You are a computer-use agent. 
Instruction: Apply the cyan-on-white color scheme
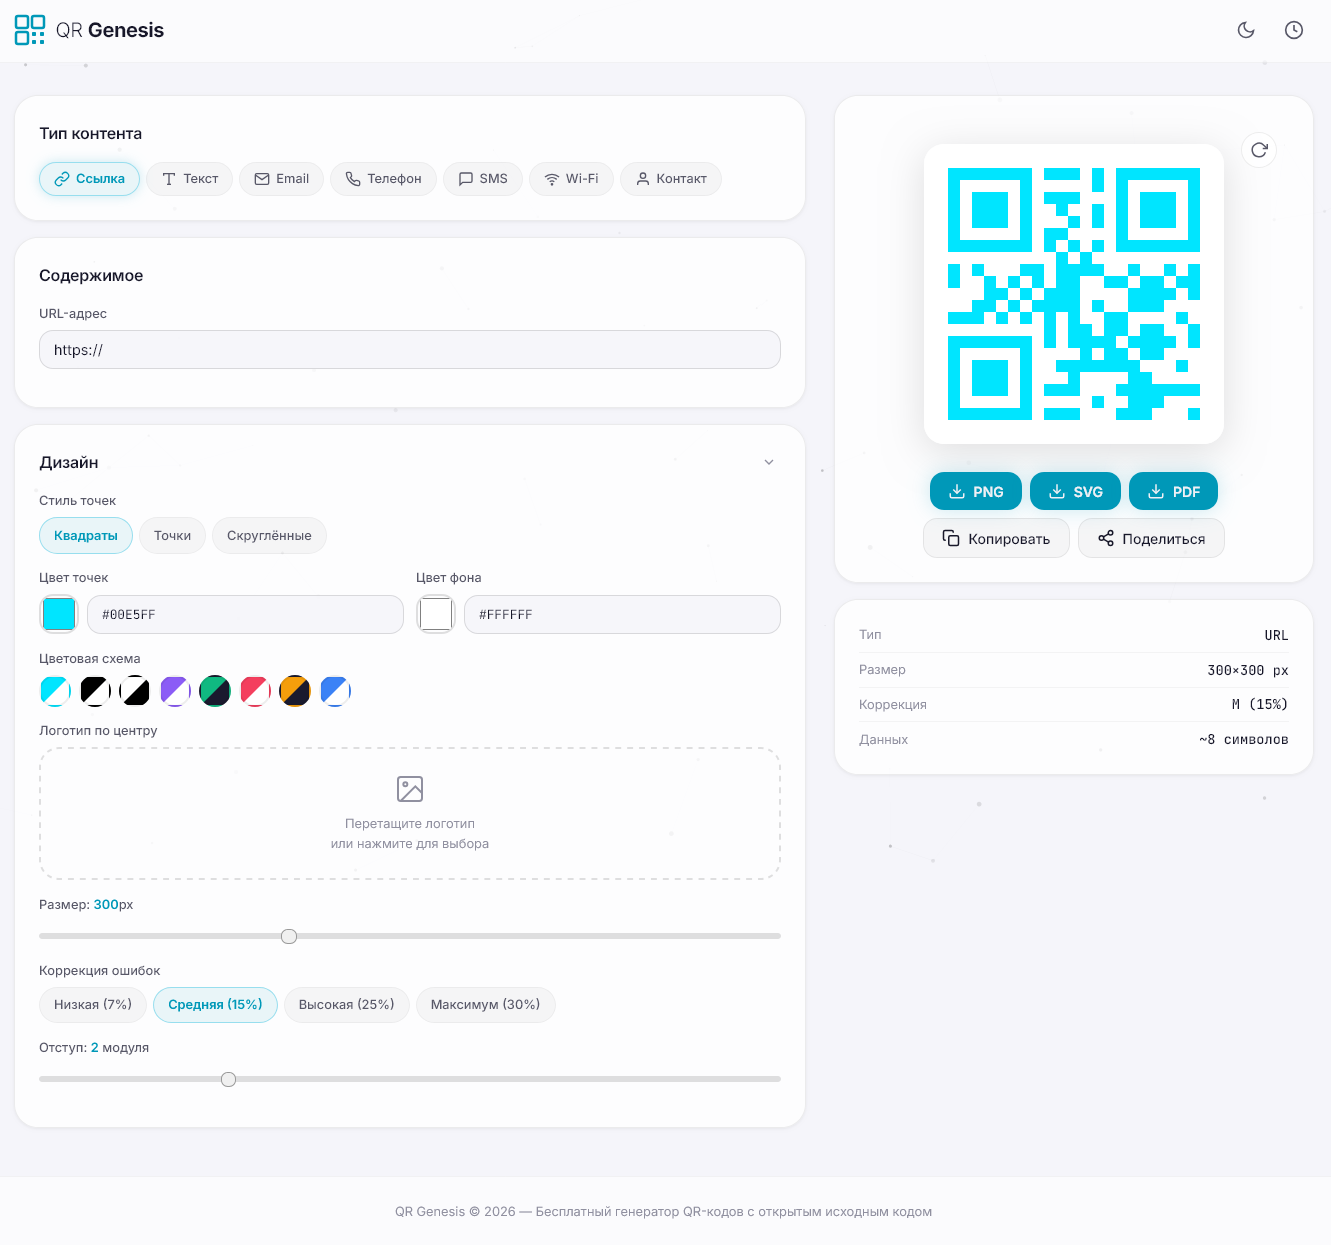tap(55, 691)
